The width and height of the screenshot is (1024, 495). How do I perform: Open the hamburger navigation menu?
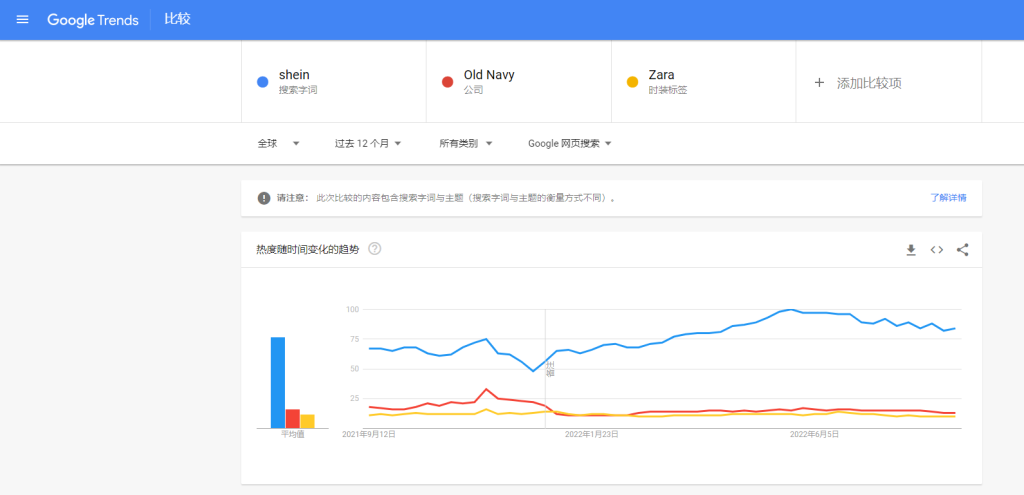(x=23, y=20)
